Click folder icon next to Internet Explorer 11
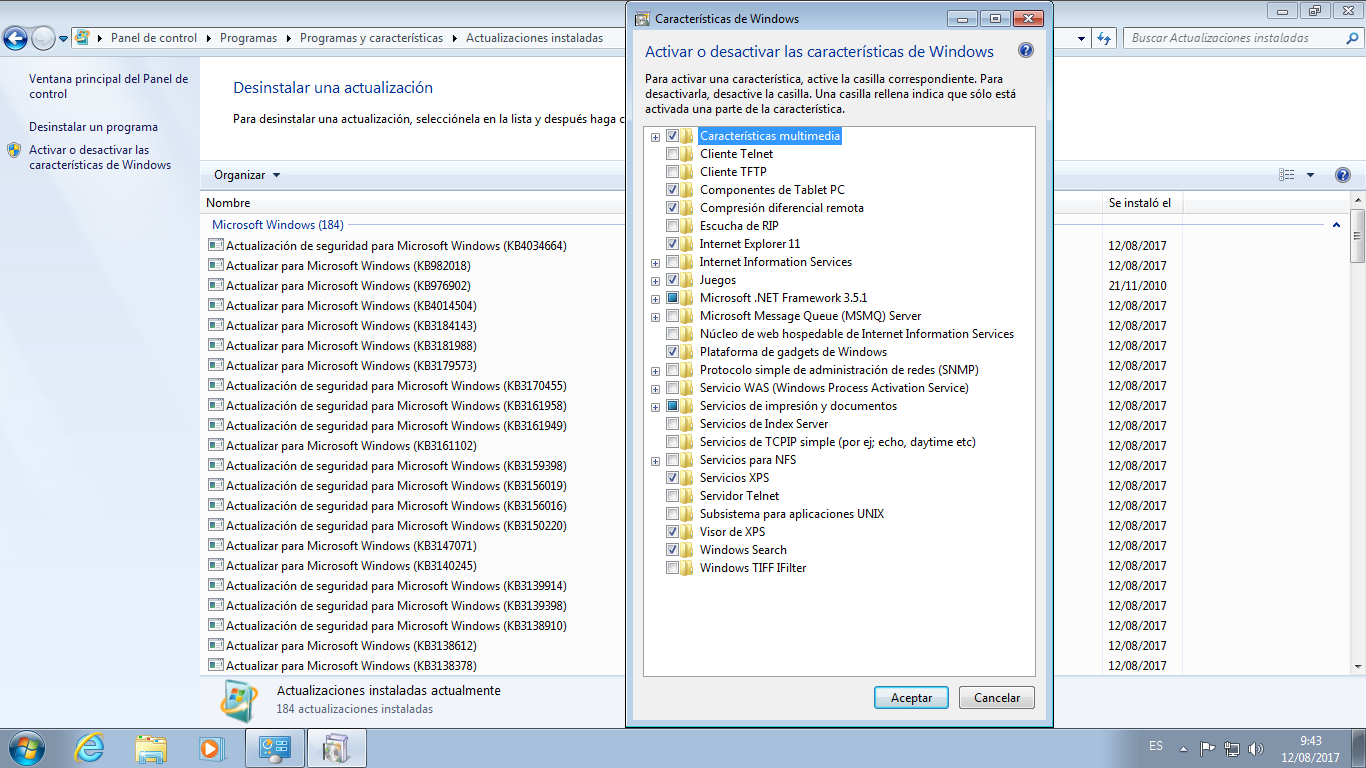 (688, 244)
